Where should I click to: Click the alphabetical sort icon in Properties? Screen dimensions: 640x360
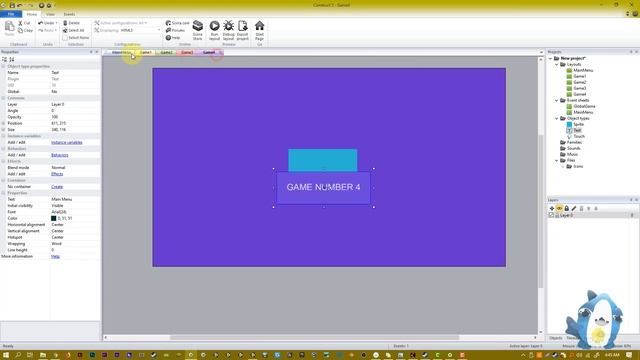[x=11, y=60]
